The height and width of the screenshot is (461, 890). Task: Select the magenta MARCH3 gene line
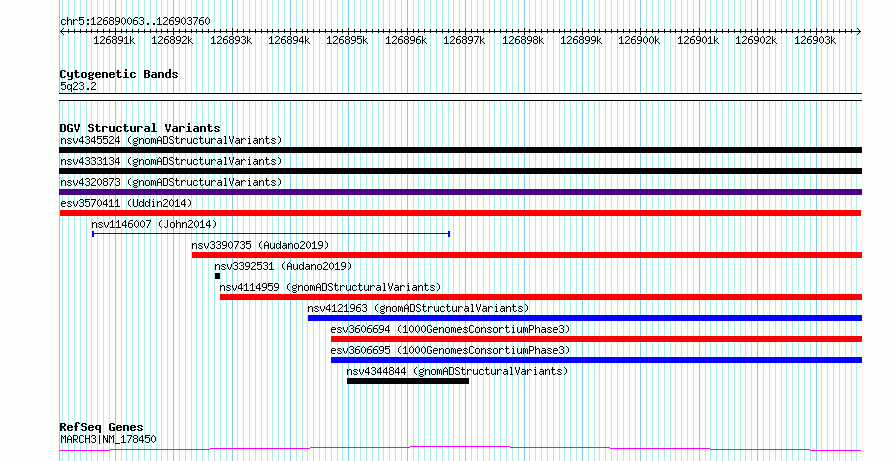460,449
